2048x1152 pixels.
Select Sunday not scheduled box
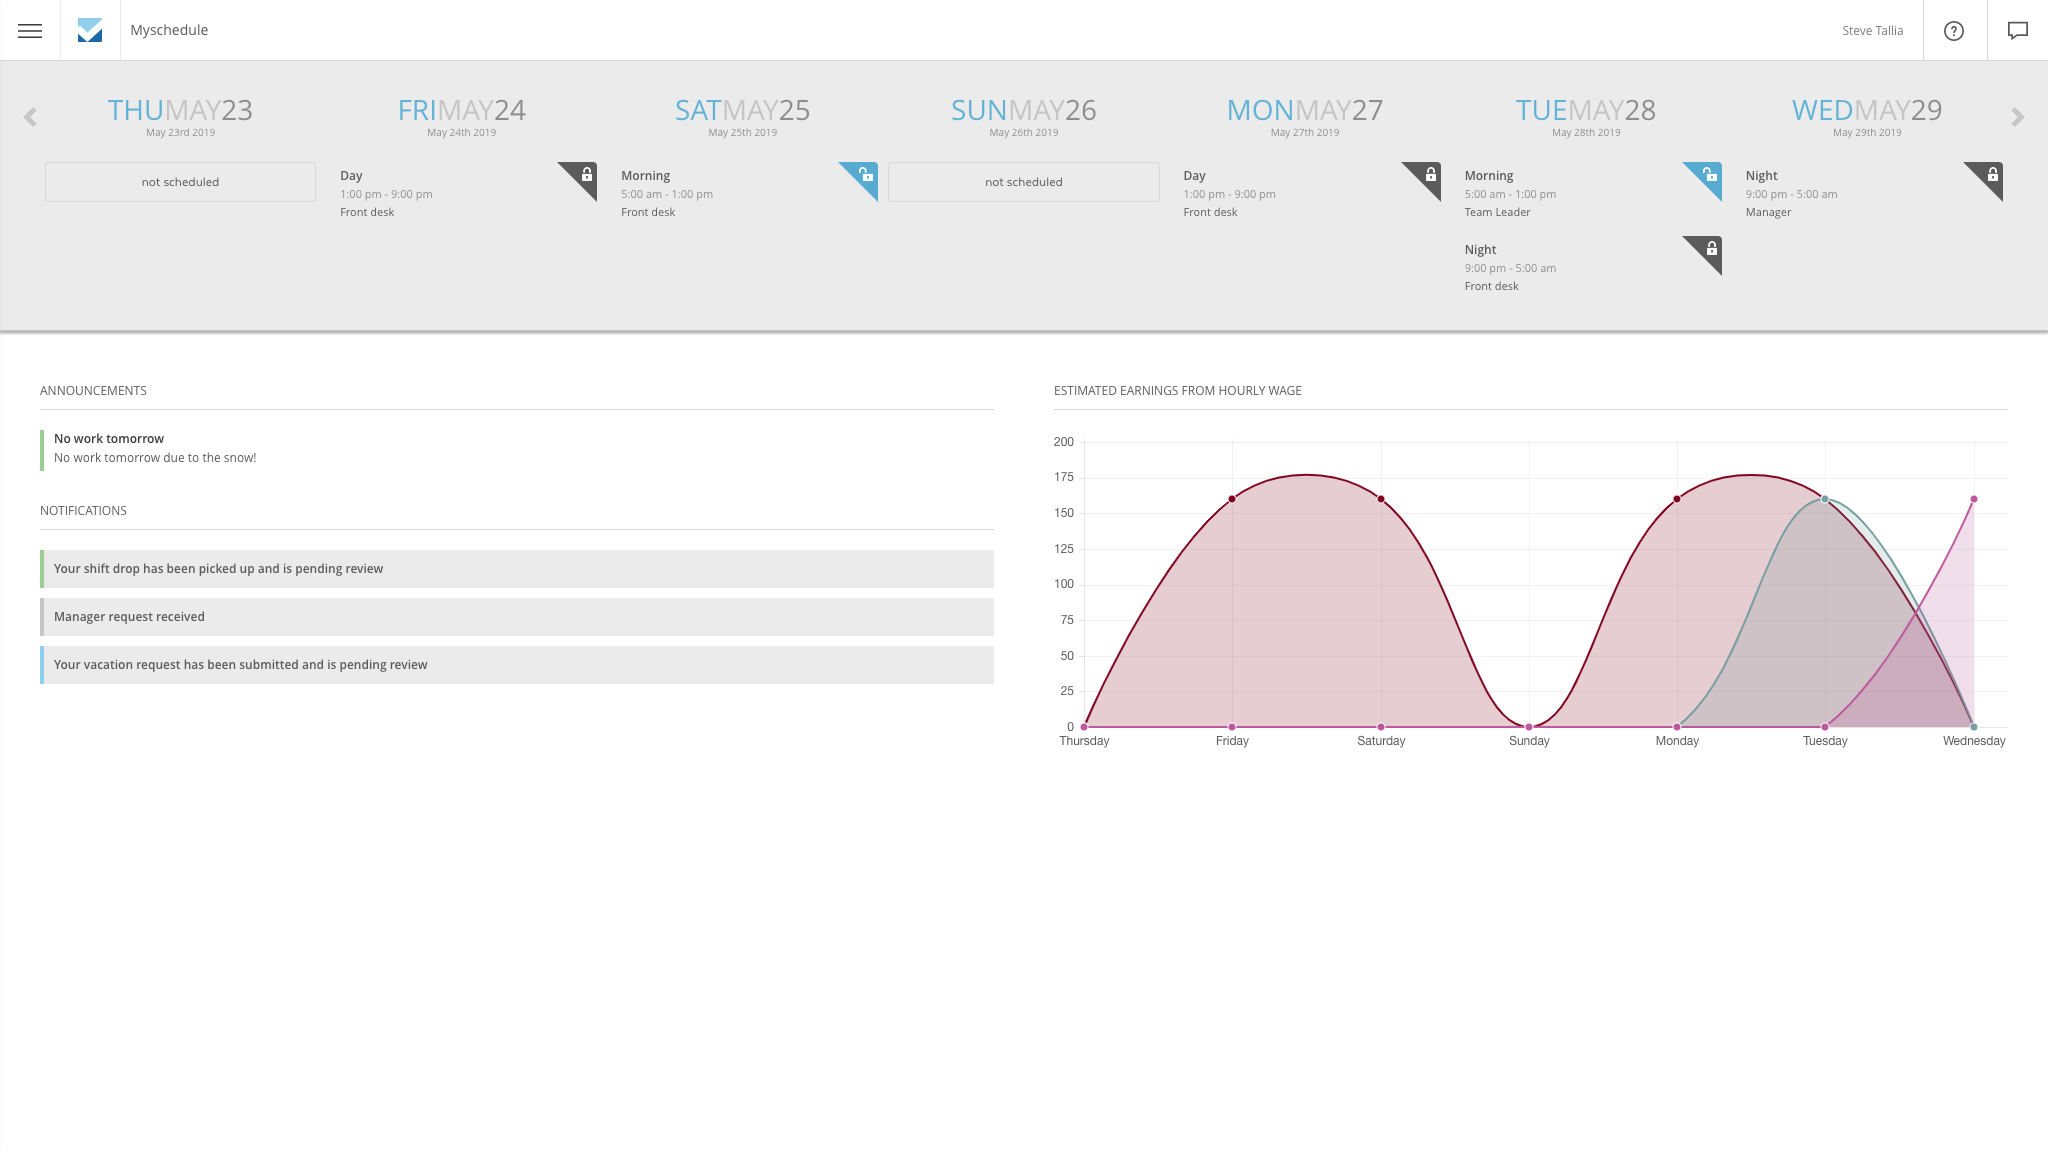(x=1023, y=182)
